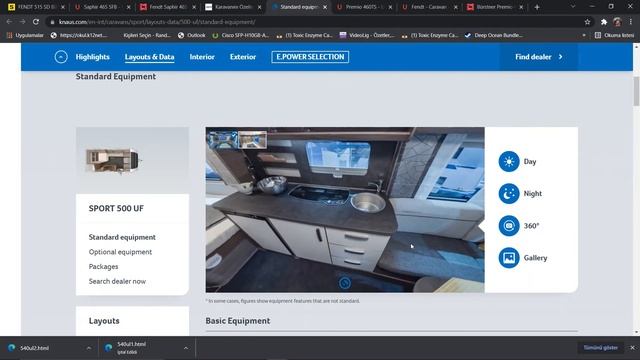
Task: Select Layouts & Data menu item
Action: [x=149, y=57]
